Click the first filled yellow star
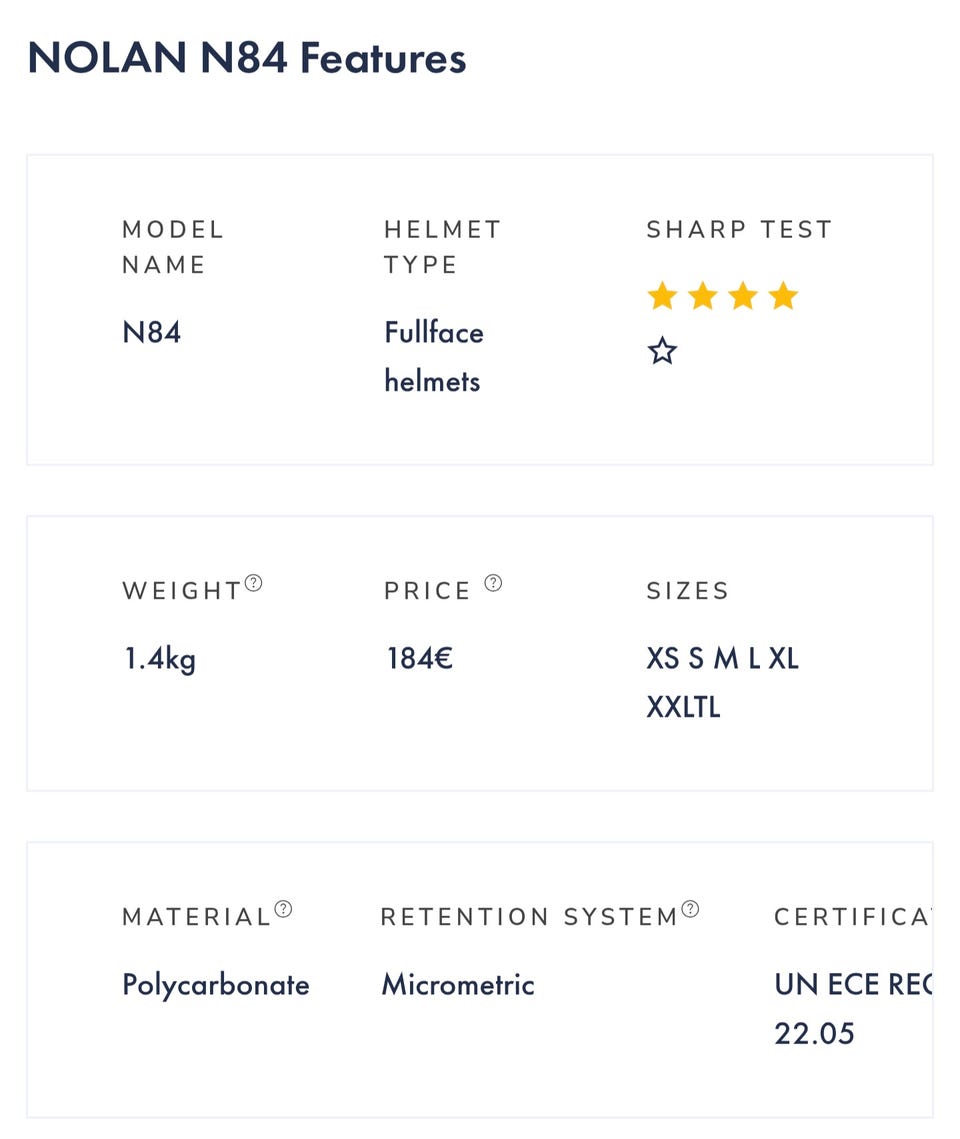960x1139 pixels. 662,296
